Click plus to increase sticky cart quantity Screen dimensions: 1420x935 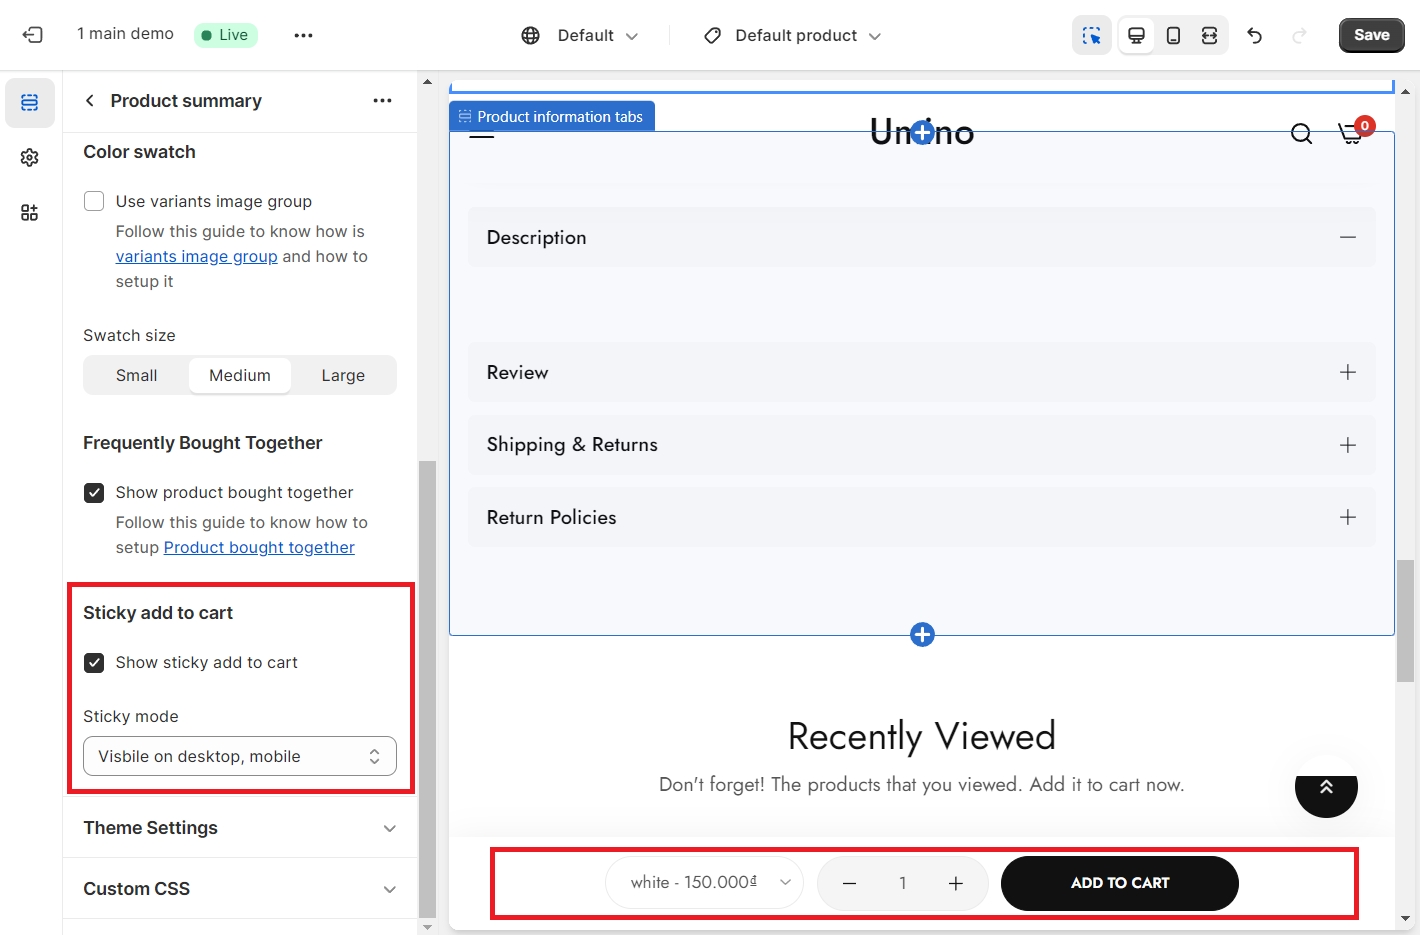[x=956, y=883]
